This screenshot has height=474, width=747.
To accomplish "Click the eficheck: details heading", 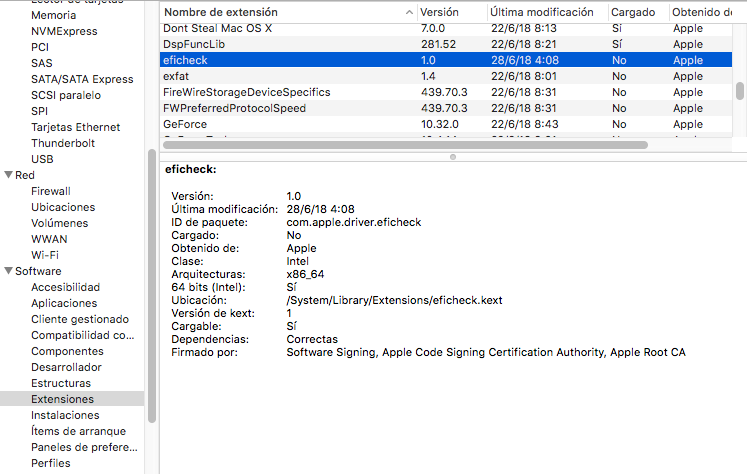I will (191, 169).
